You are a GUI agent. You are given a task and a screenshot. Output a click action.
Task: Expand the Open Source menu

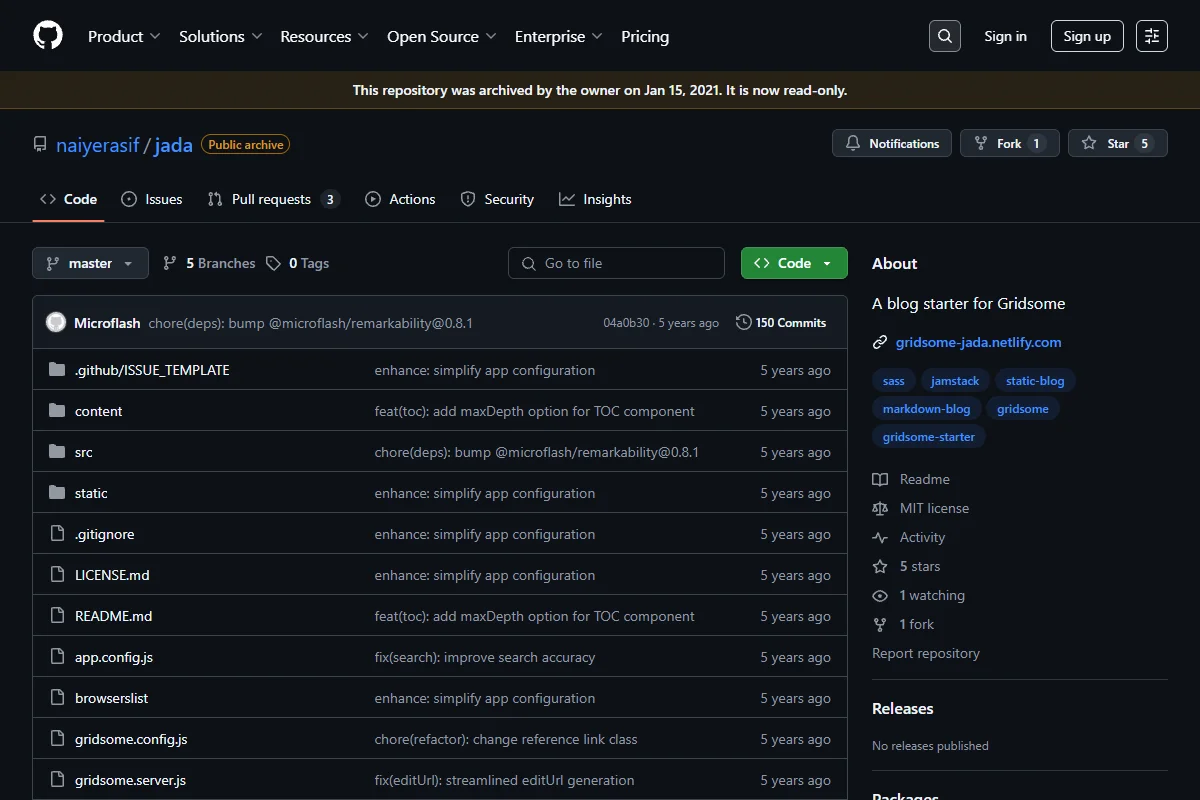pyautogui.click(x=442, y=36)
